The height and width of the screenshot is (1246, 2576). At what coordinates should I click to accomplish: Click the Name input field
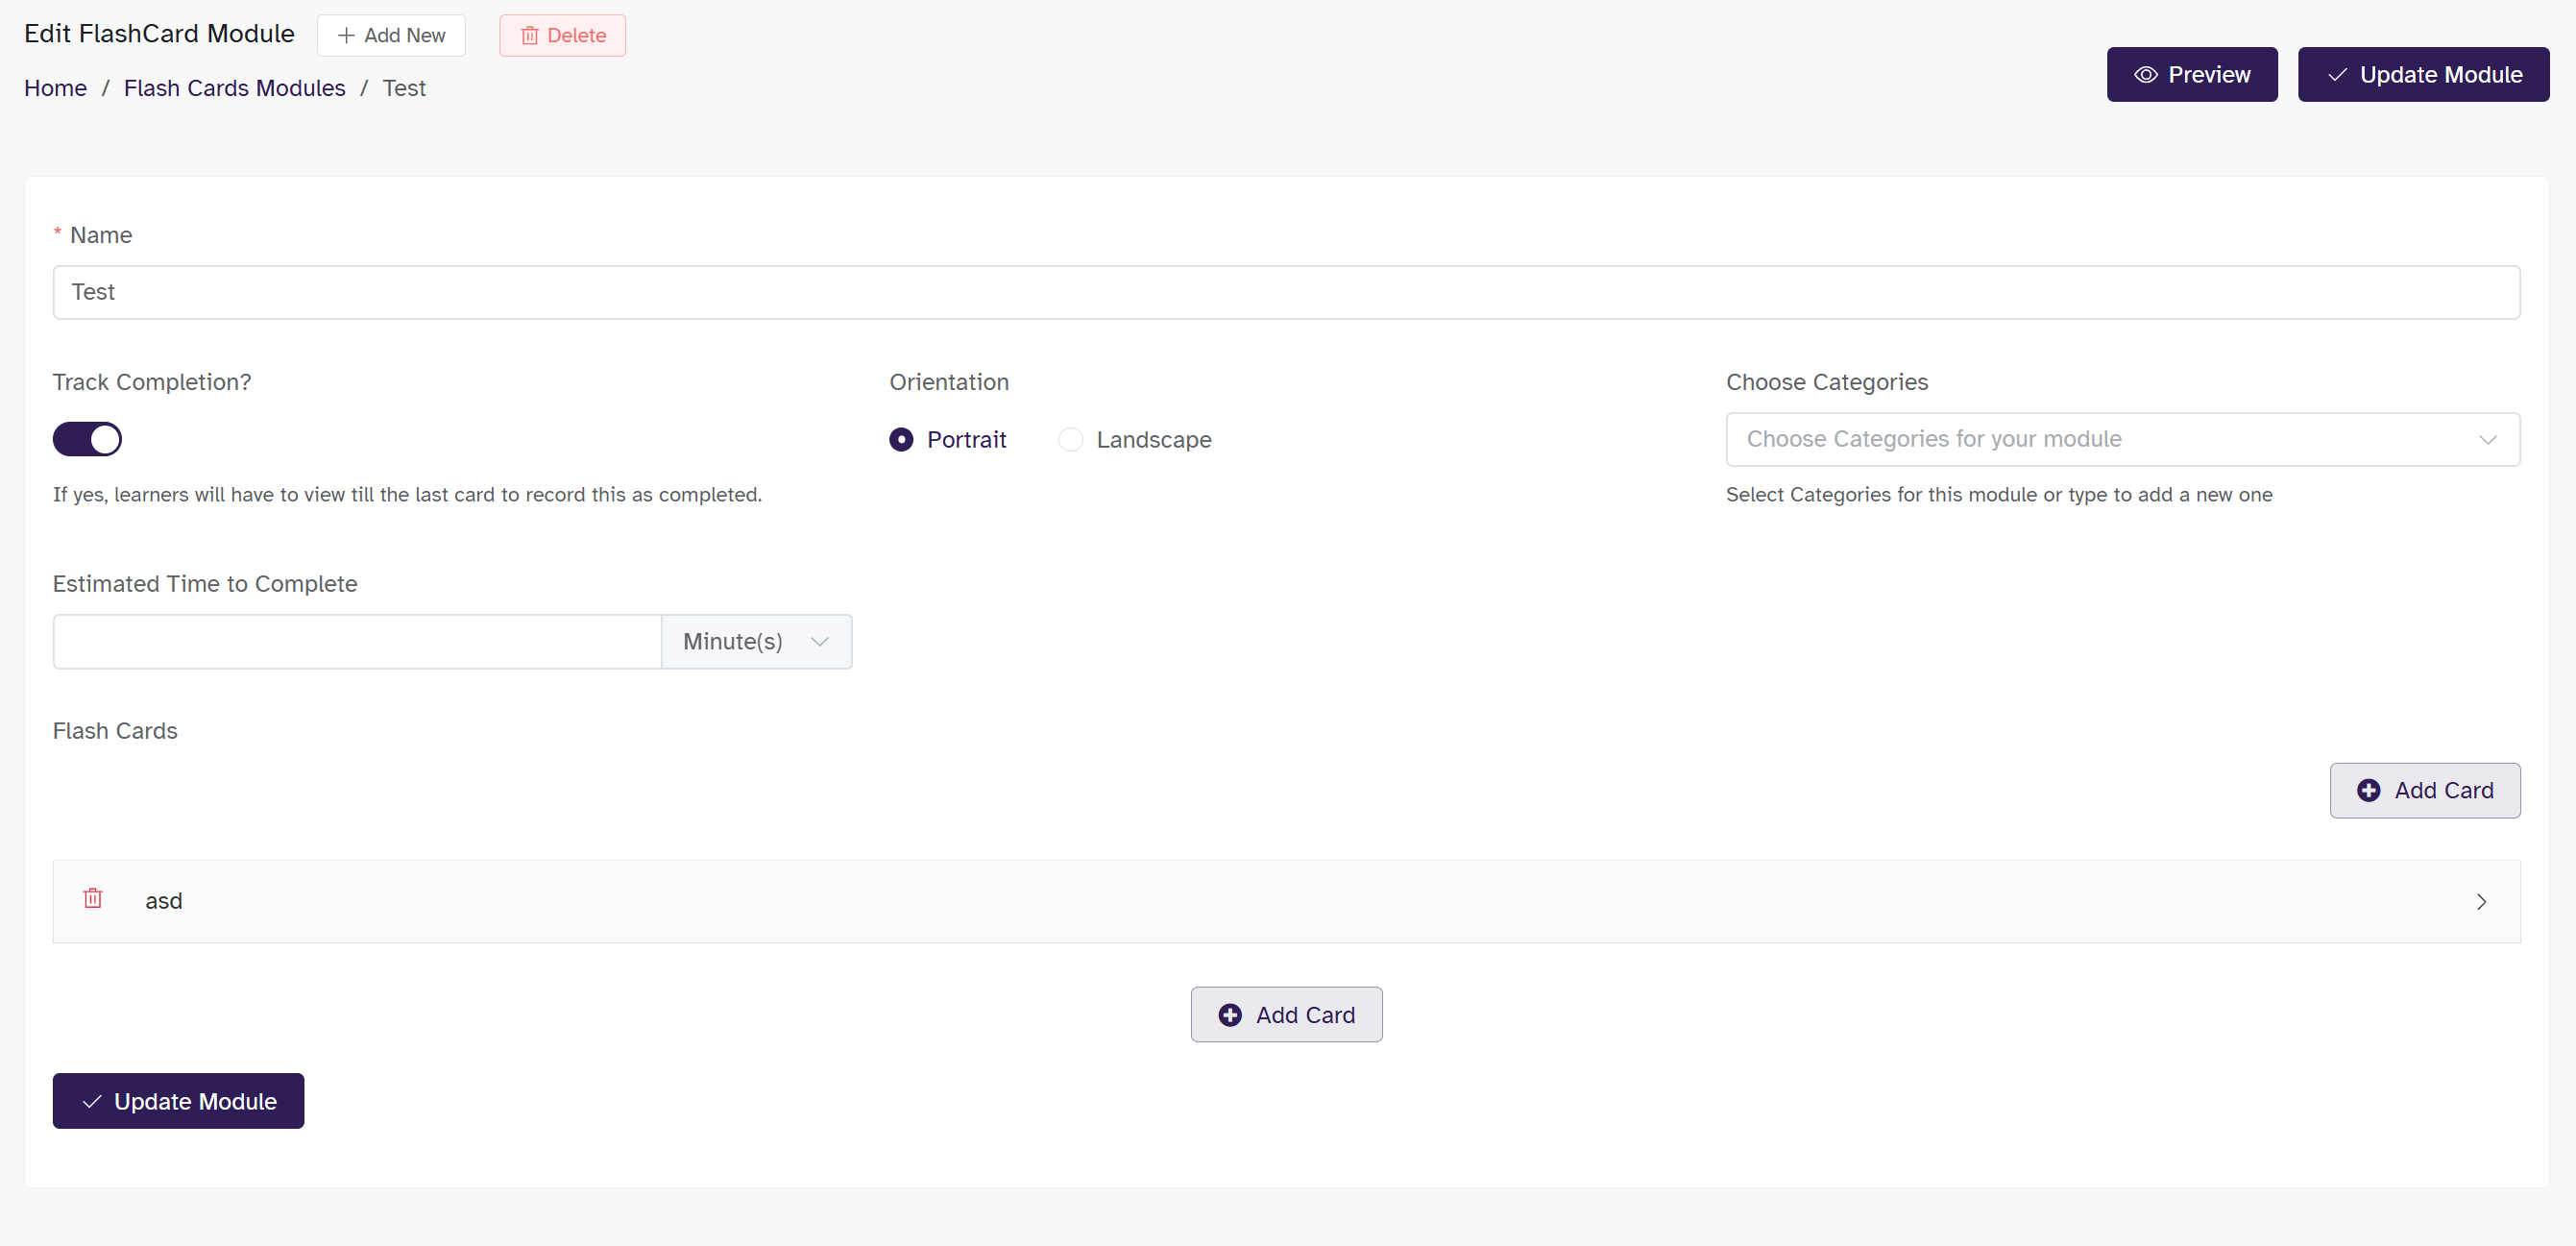click(1286, 292)
